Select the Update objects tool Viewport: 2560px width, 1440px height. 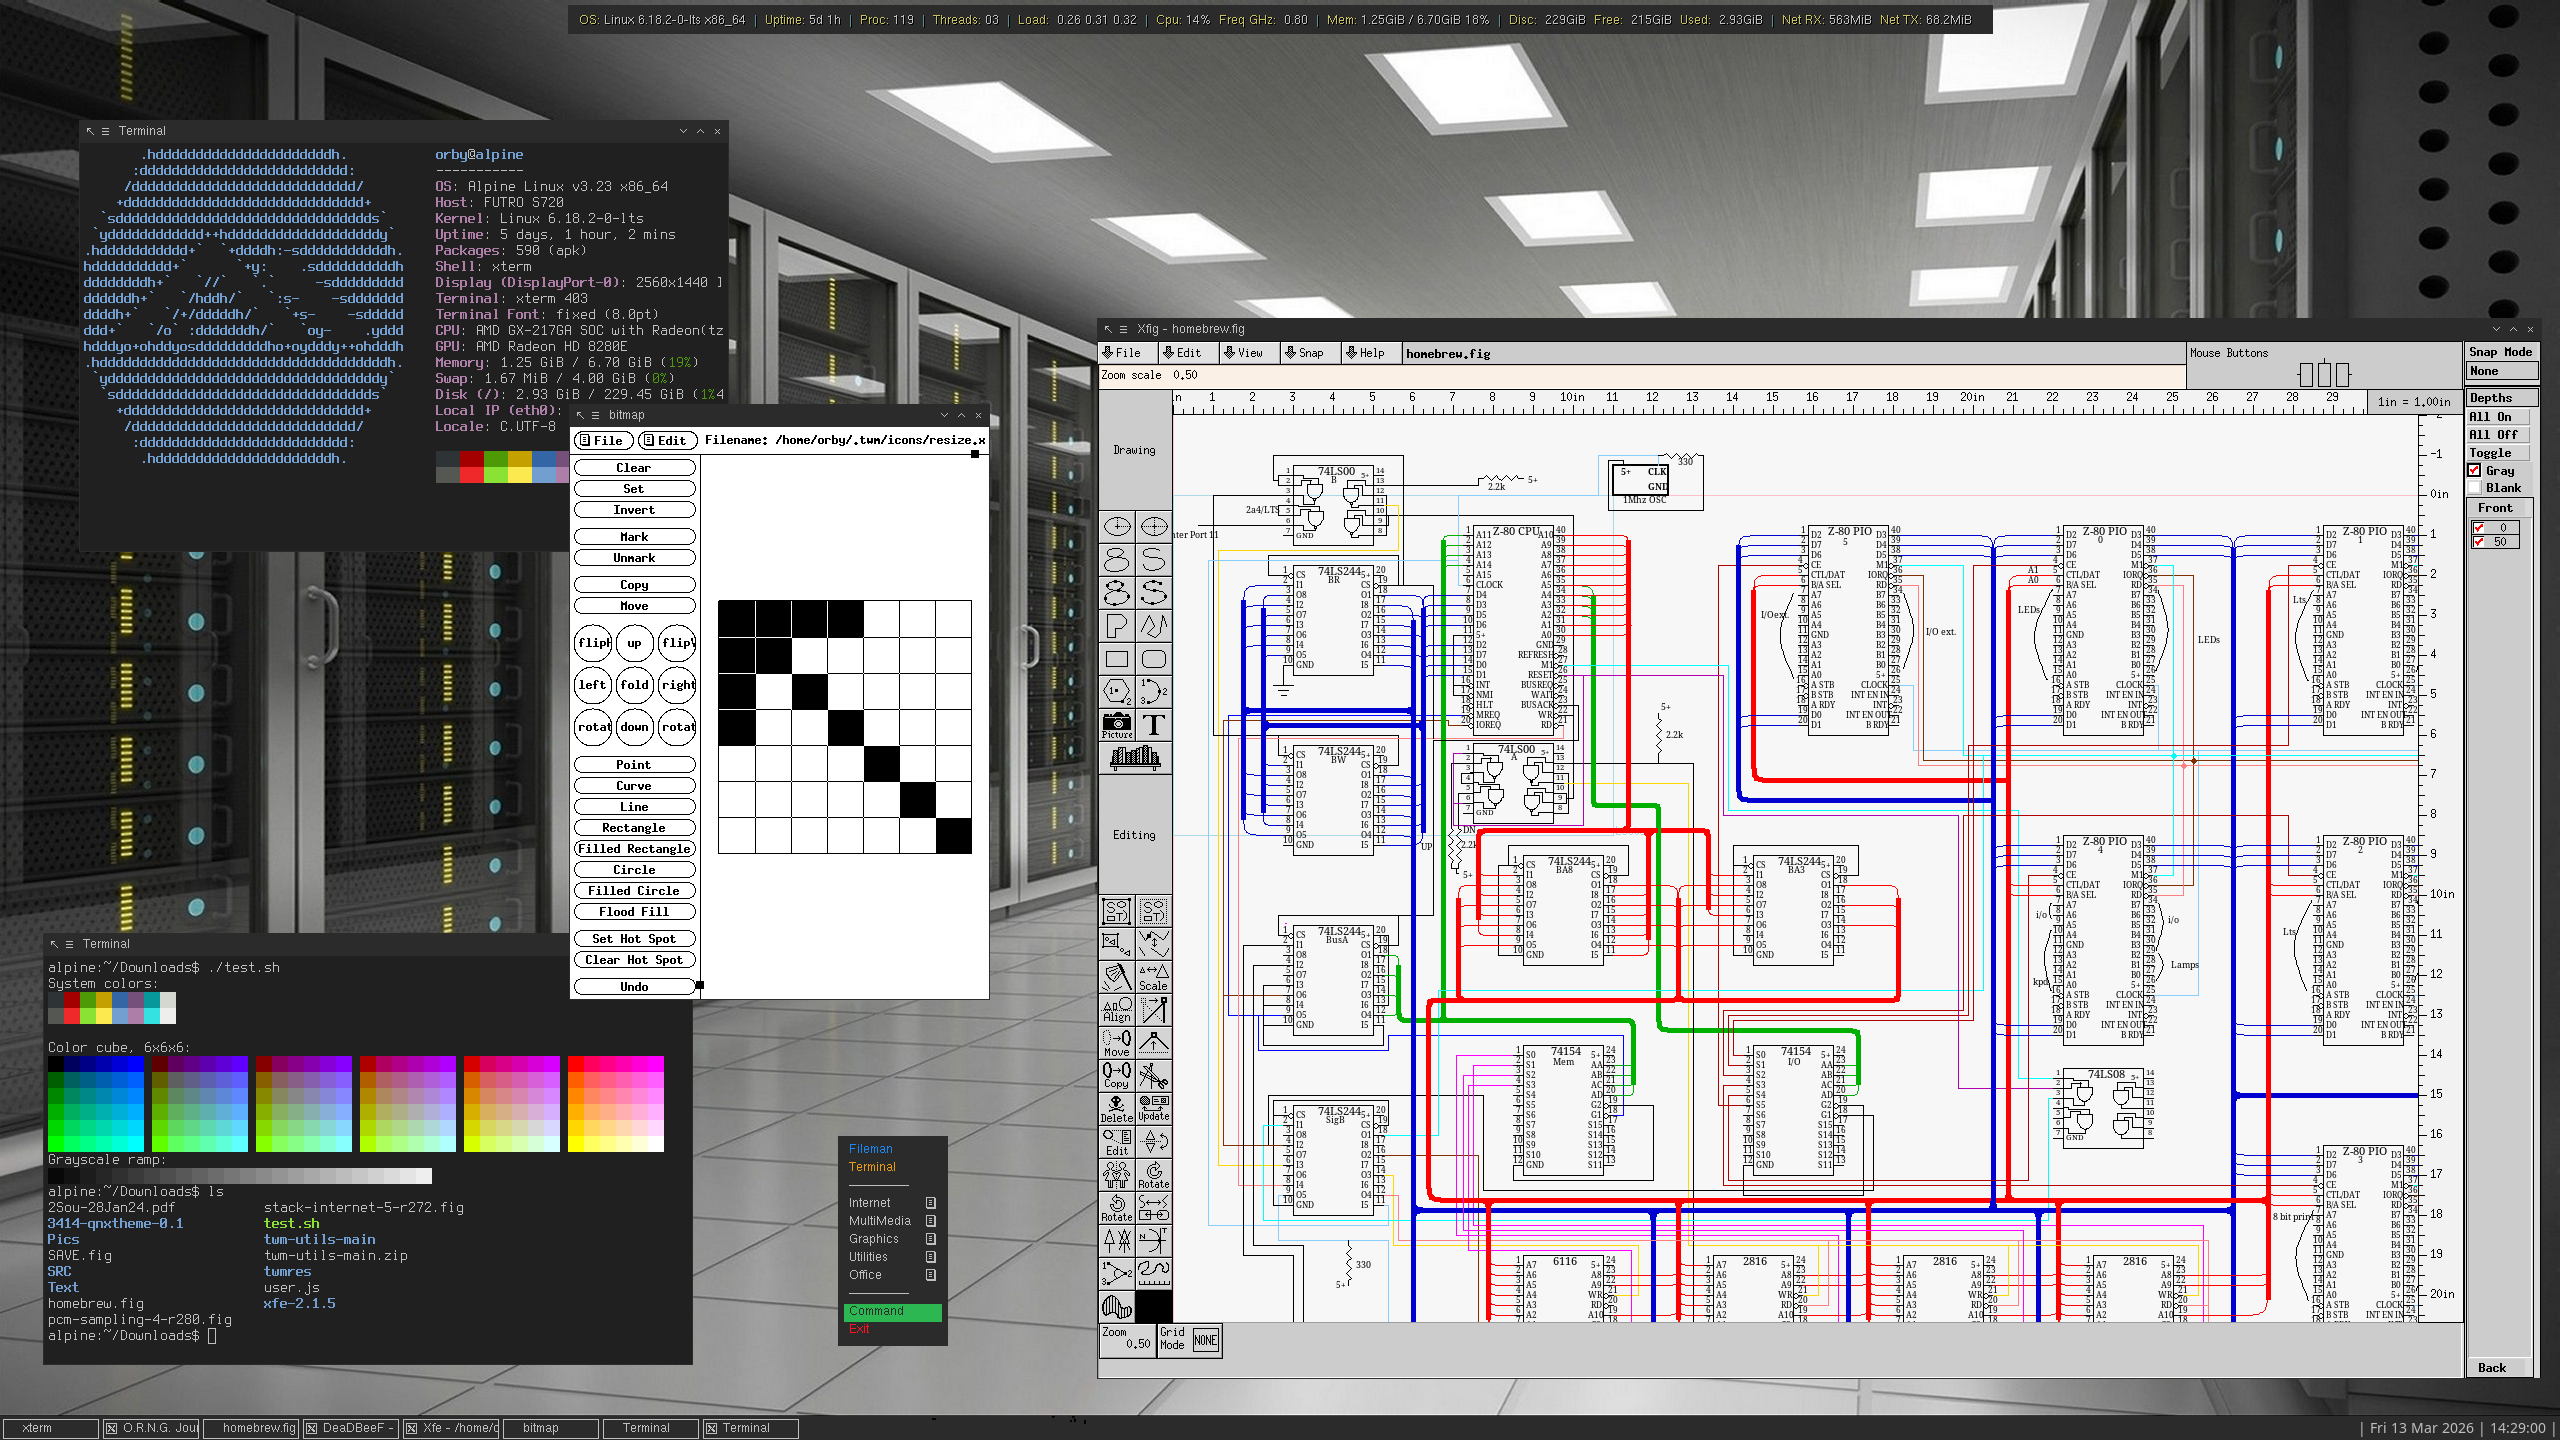pos(1154,1109)
